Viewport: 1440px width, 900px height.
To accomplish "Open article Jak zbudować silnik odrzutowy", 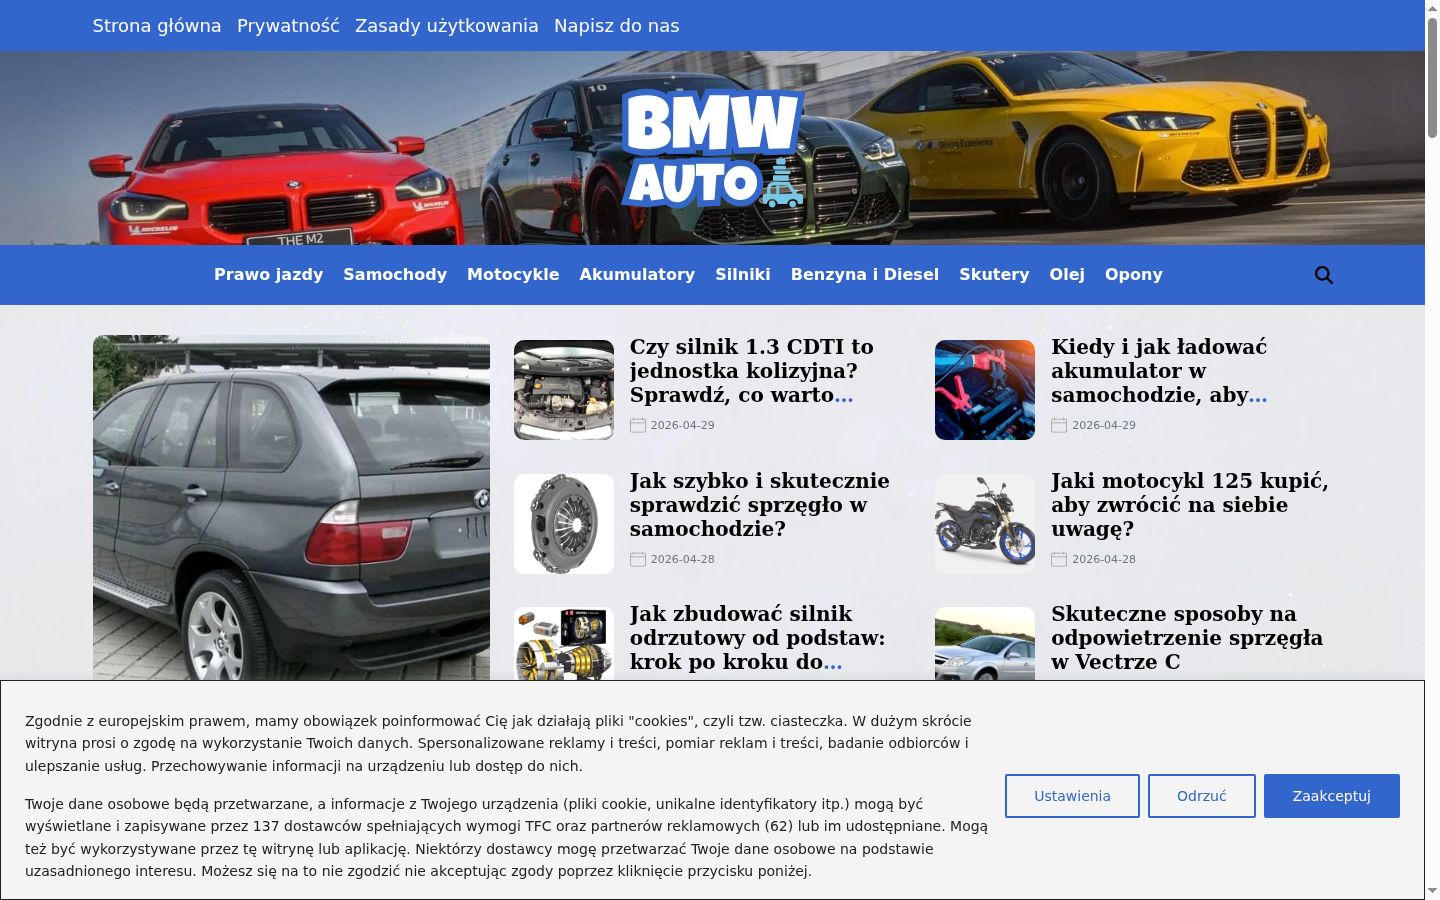I will click(757, 638).
